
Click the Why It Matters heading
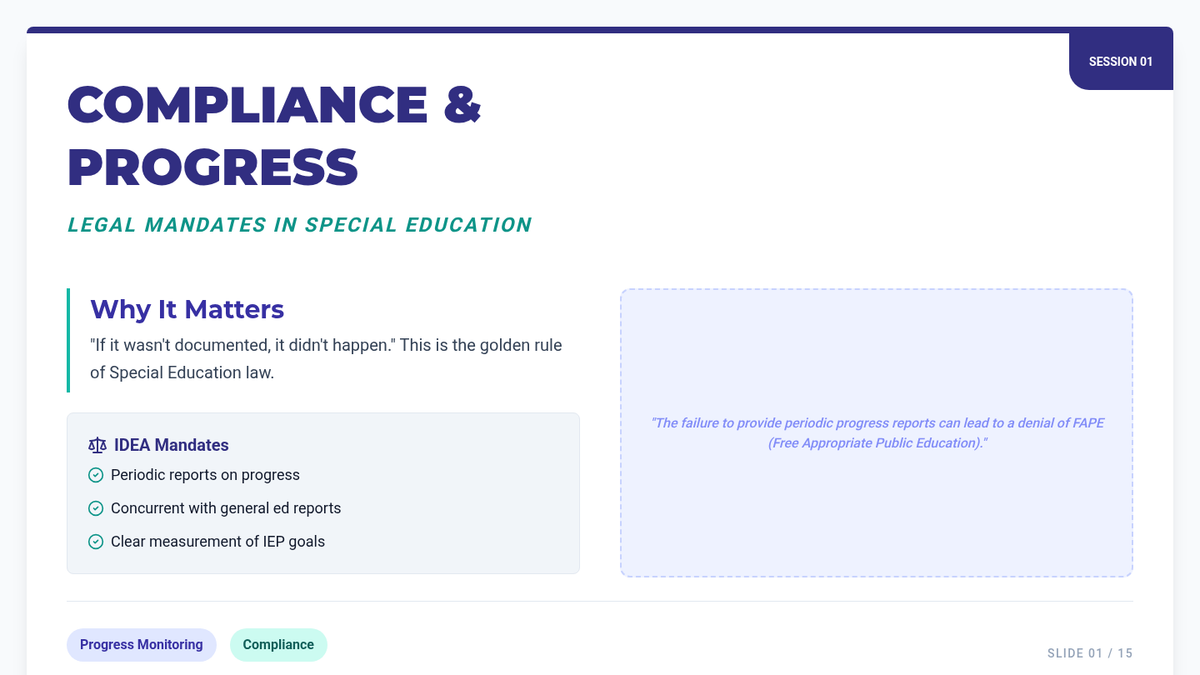[x=187, y=309]
